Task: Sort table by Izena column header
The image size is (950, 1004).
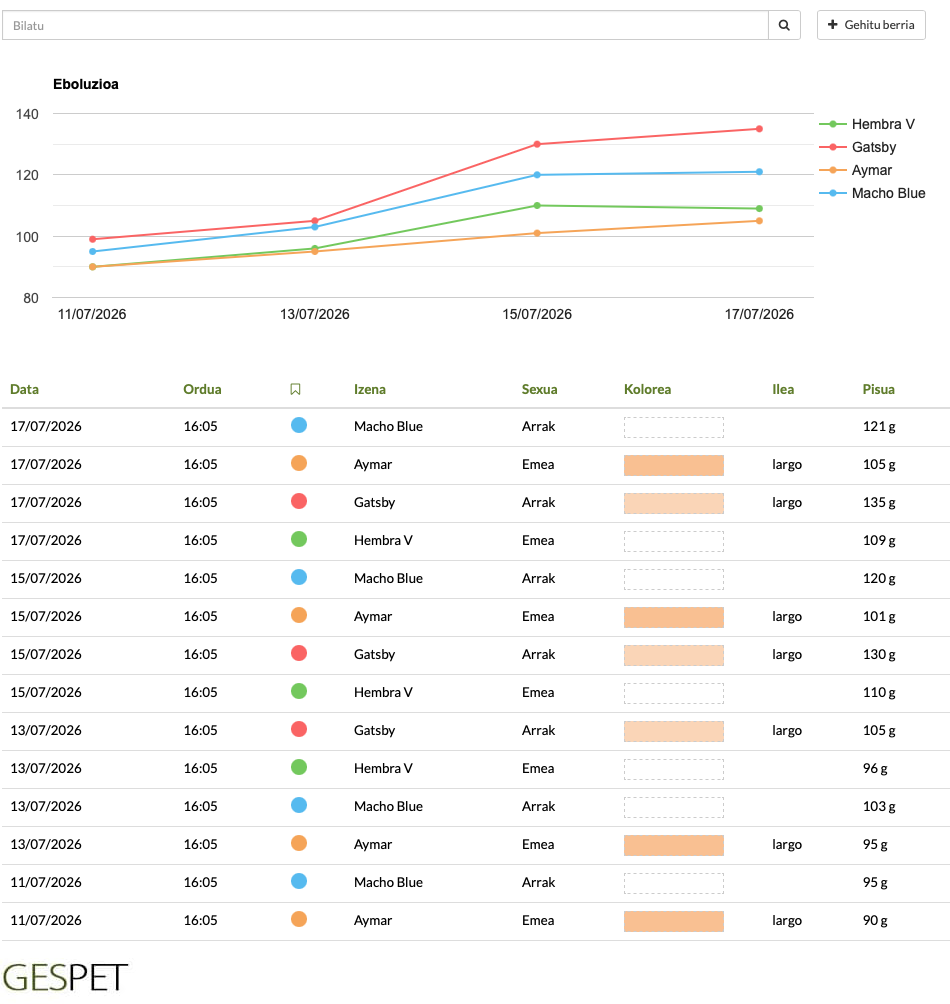Action: 370,389
